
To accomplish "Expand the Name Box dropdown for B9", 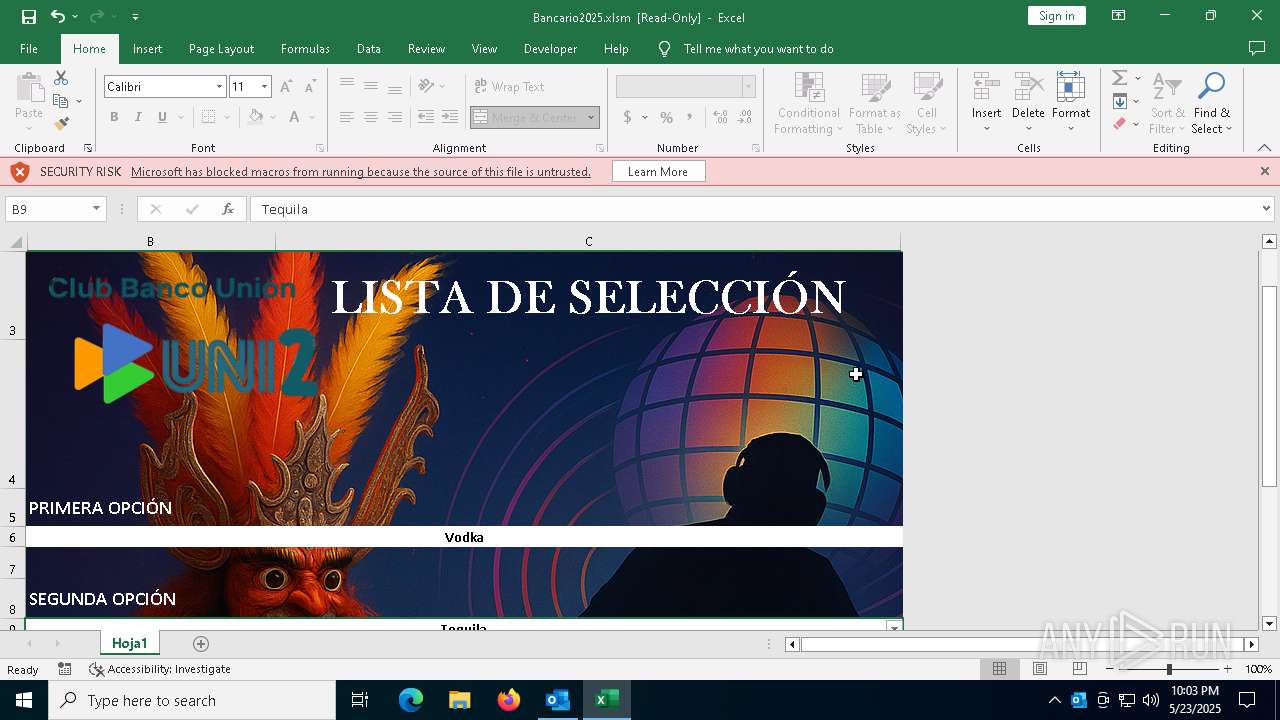I will (97, 209).
